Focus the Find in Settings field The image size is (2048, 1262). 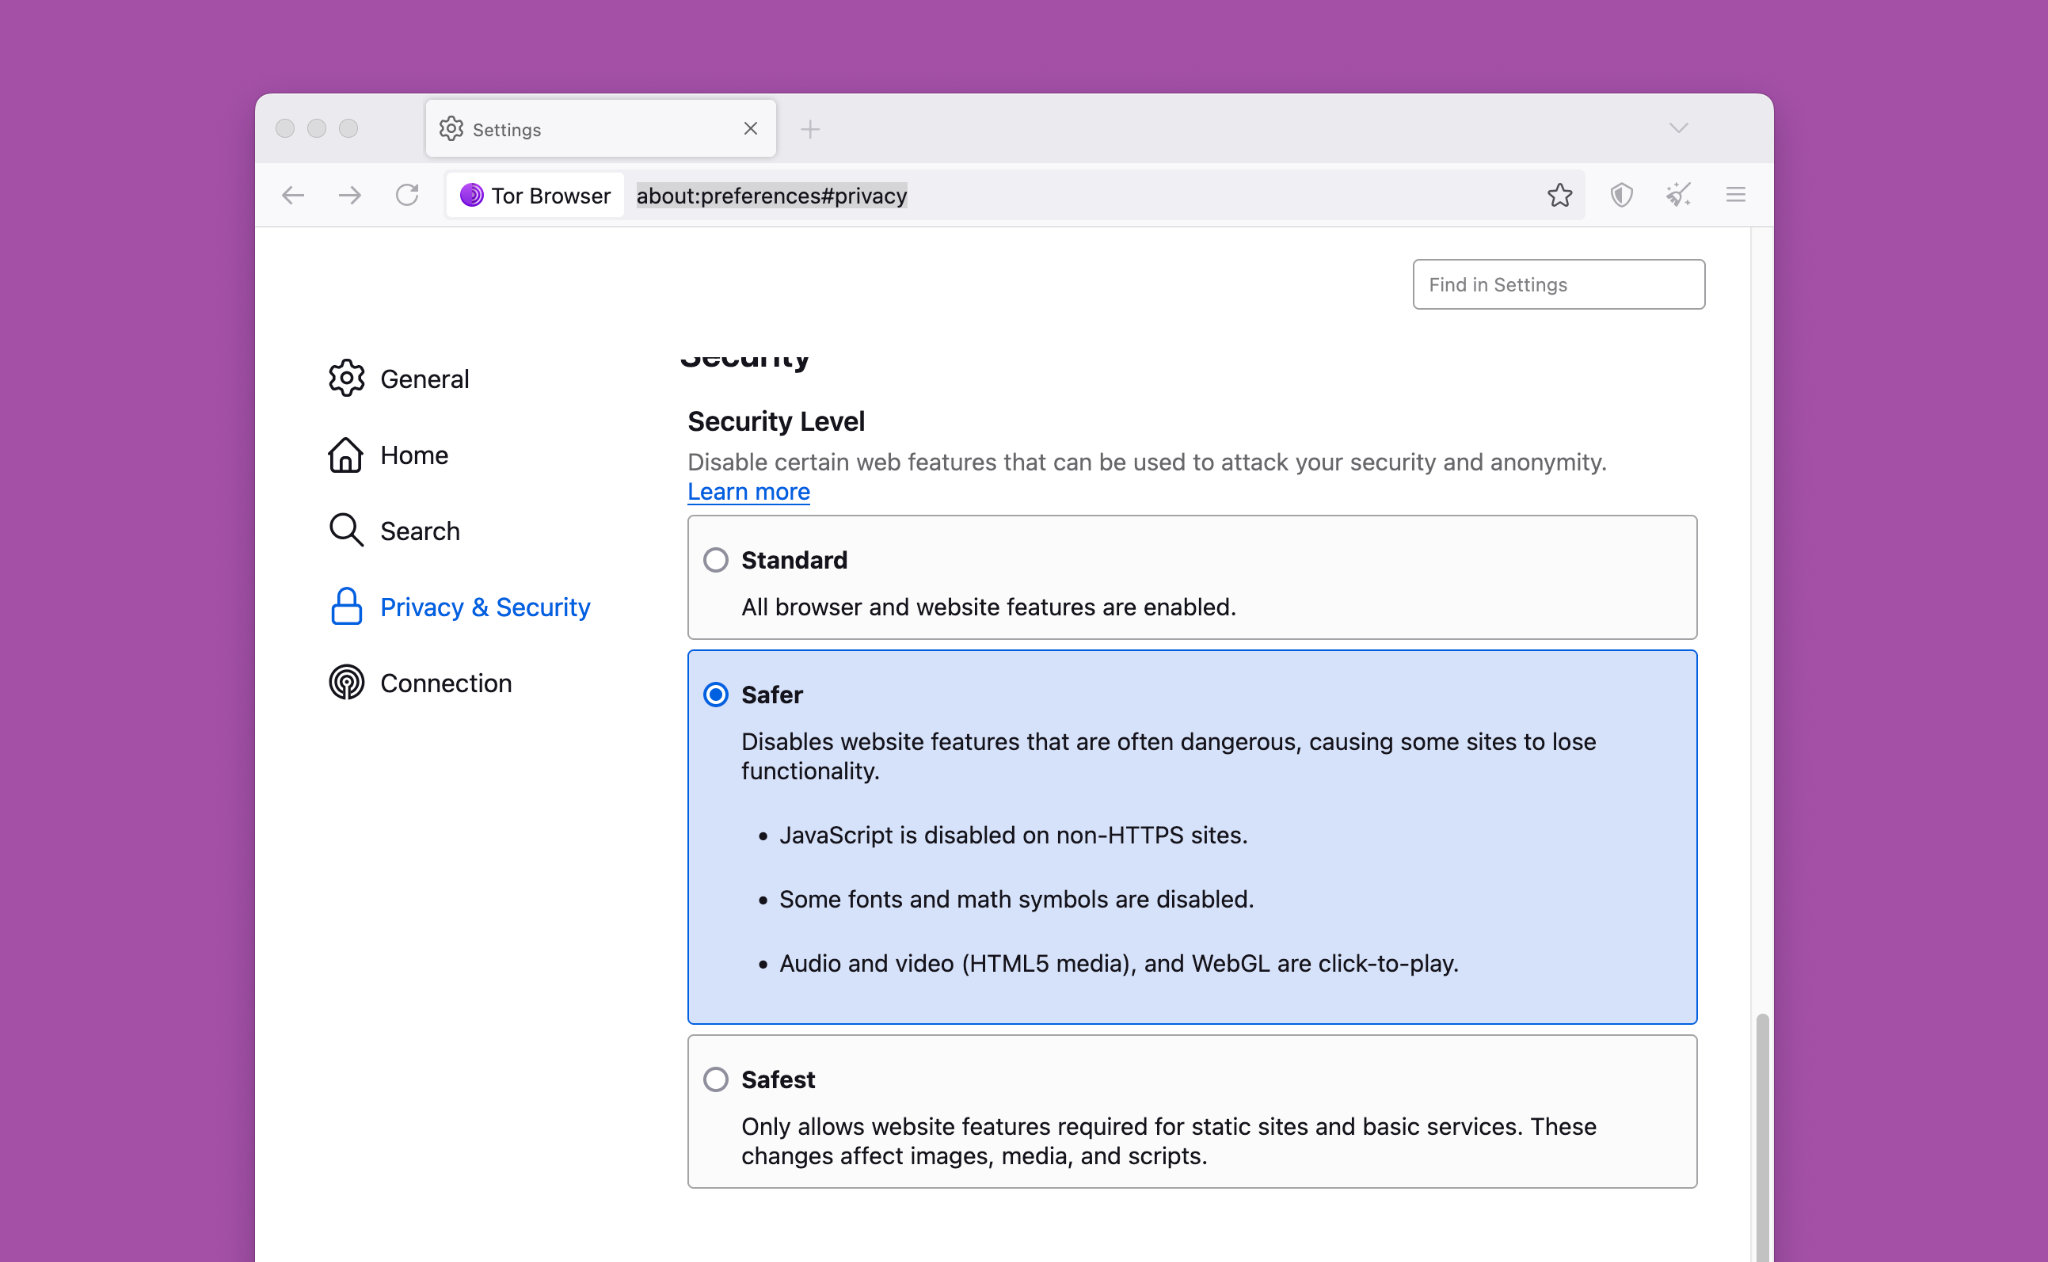pos(1558,285)
